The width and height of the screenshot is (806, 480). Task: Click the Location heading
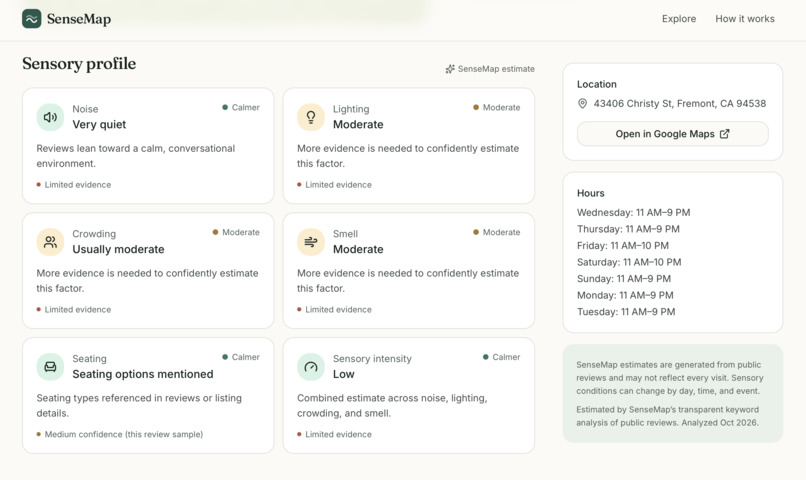click(597, 84)
